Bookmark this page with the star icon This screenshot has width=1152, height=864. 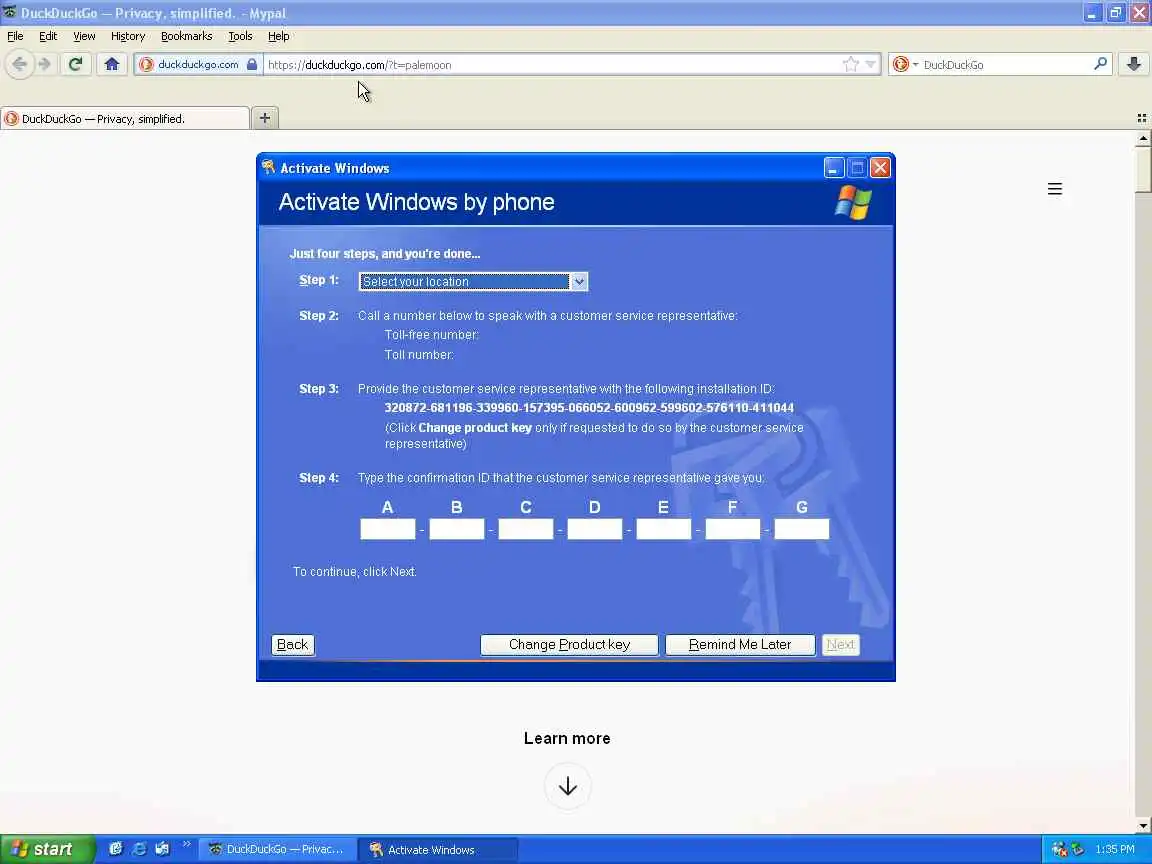tap(851, 65)
